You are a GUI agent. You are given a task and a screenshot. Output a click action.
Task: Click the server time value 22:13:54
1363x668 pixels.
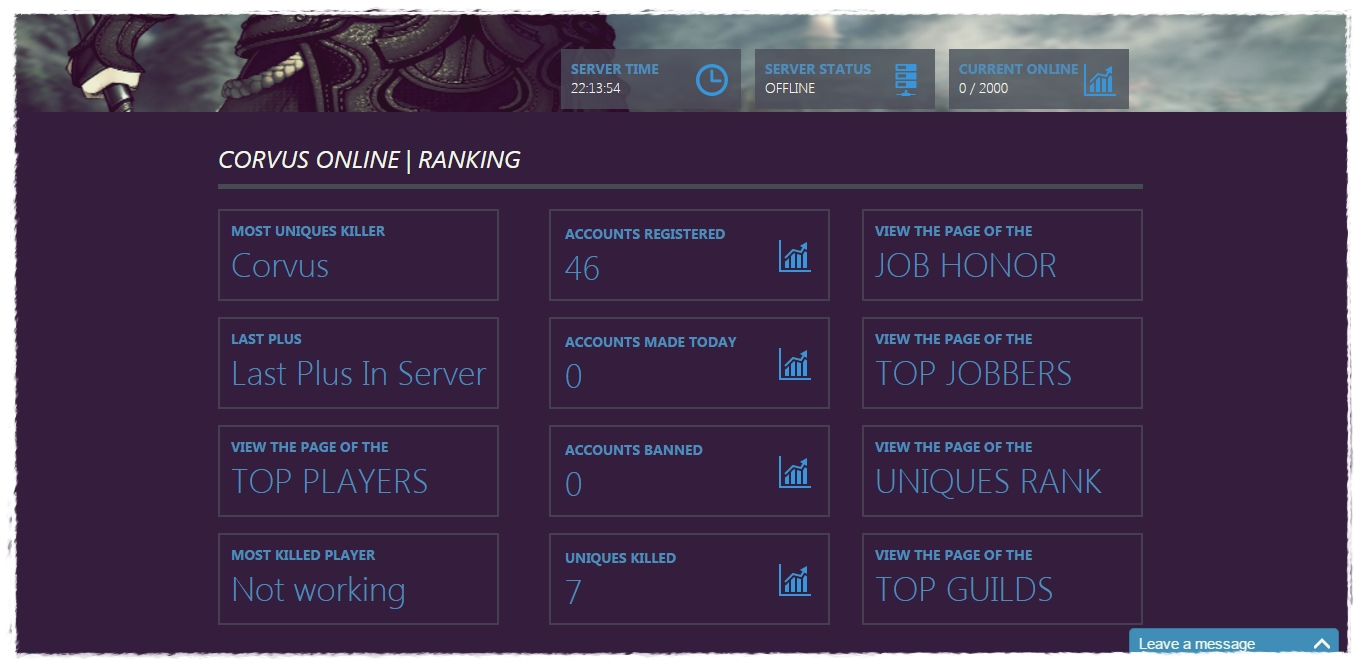(x=595, y=88)
